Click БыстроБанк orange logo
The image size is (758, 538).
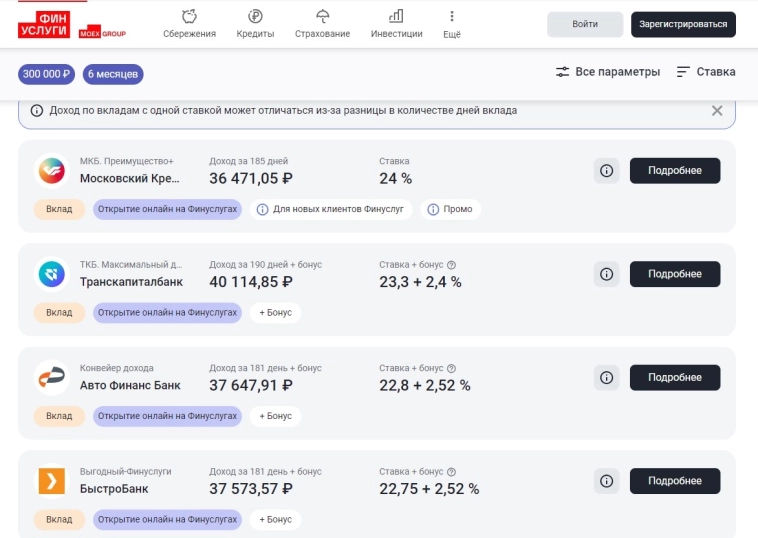pyautogui.click(x=51, y=481)
